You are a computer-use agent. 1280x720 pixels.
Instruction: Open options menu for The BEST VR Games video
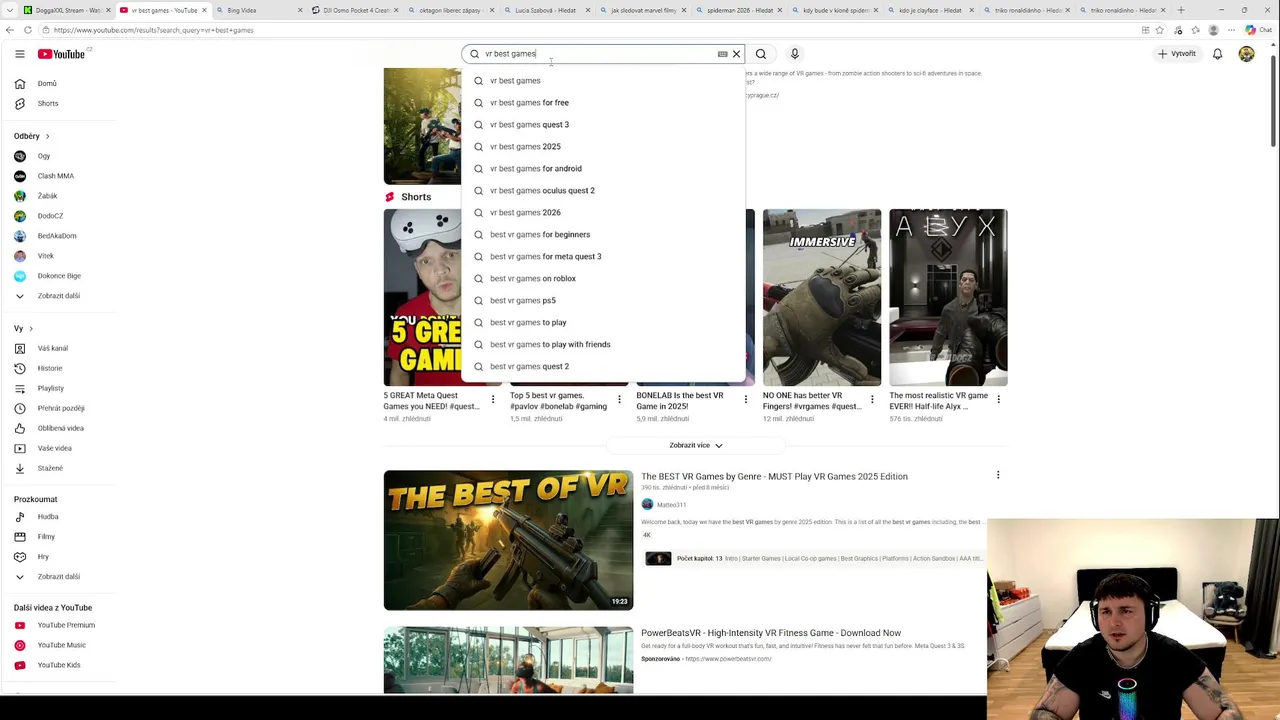click(x=997, y=476)
